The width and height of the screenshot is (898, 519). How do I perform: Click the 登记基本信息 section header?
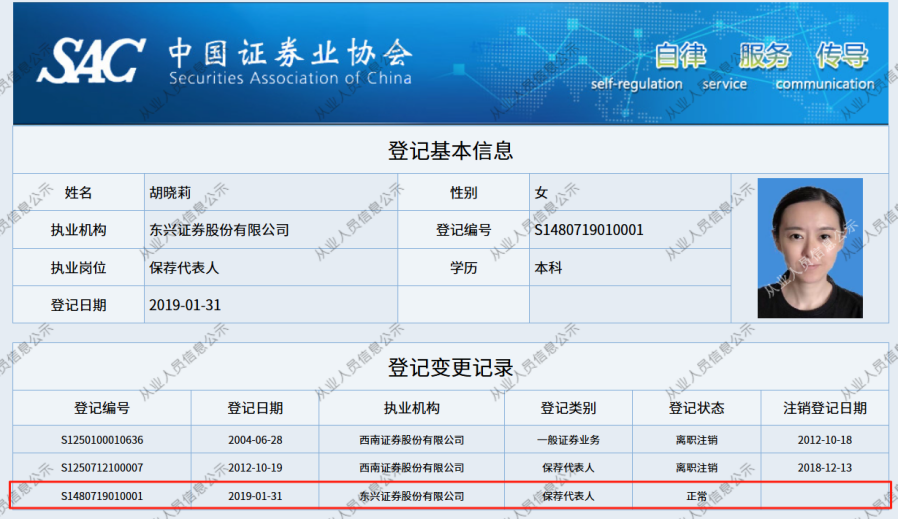[x=450, y=151]
